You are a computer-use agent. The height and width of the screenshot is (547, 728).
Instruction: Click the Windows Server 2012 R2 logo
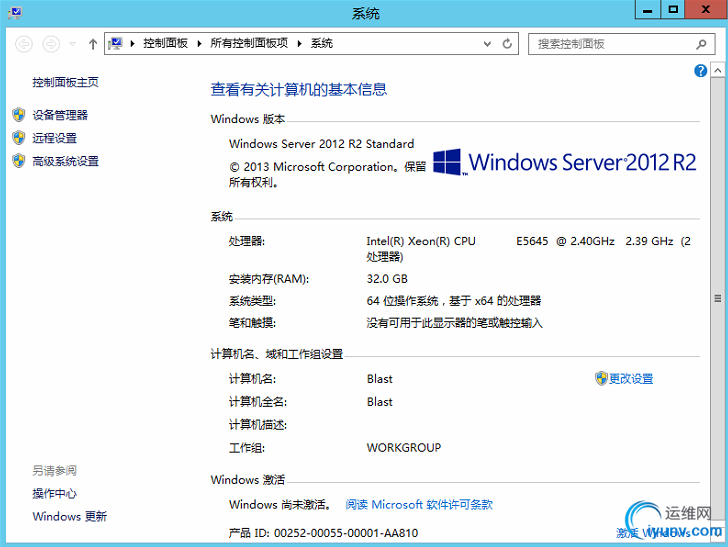pyautogui.click(x=565, y=162)
